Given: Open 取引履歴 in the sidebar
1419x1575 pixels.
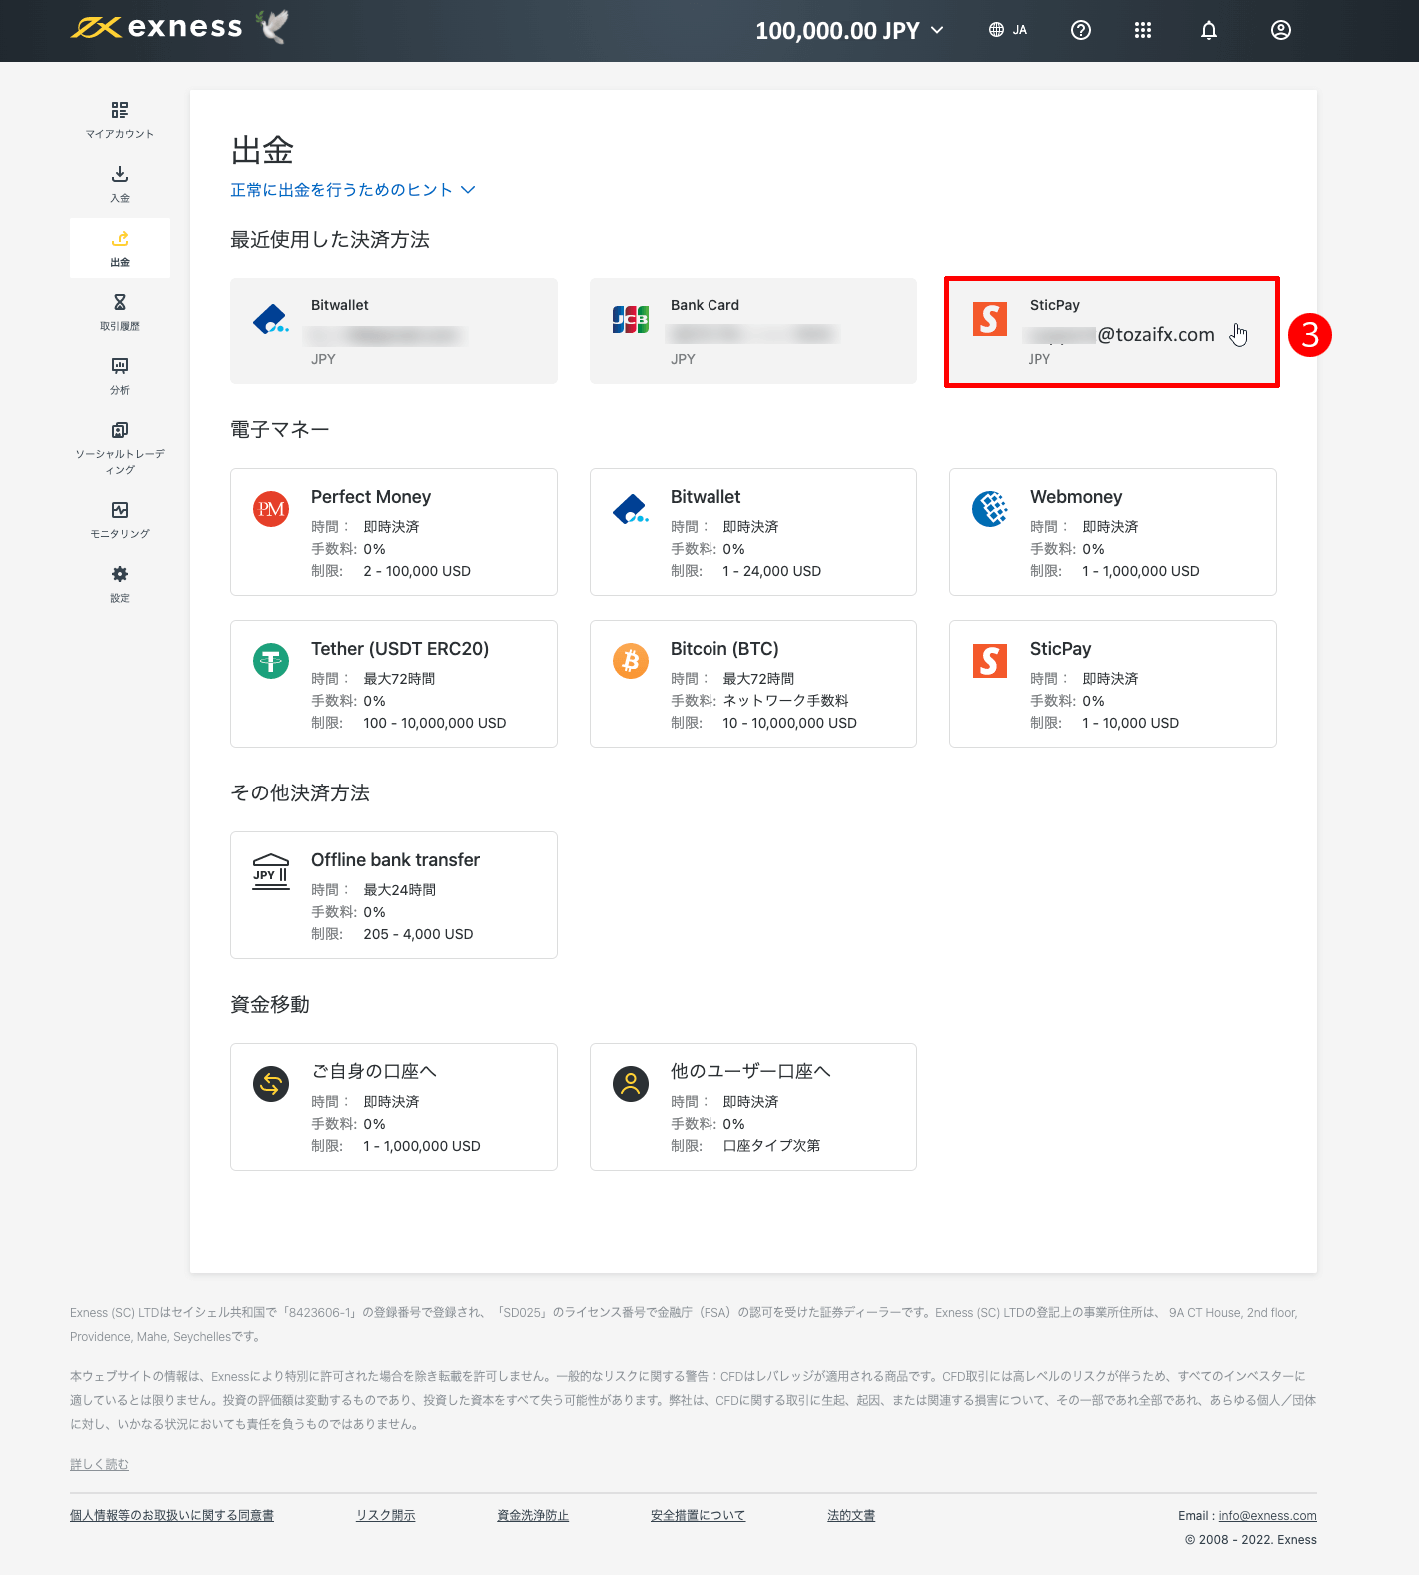Looking at the screenshot, I should coord(120,312).
